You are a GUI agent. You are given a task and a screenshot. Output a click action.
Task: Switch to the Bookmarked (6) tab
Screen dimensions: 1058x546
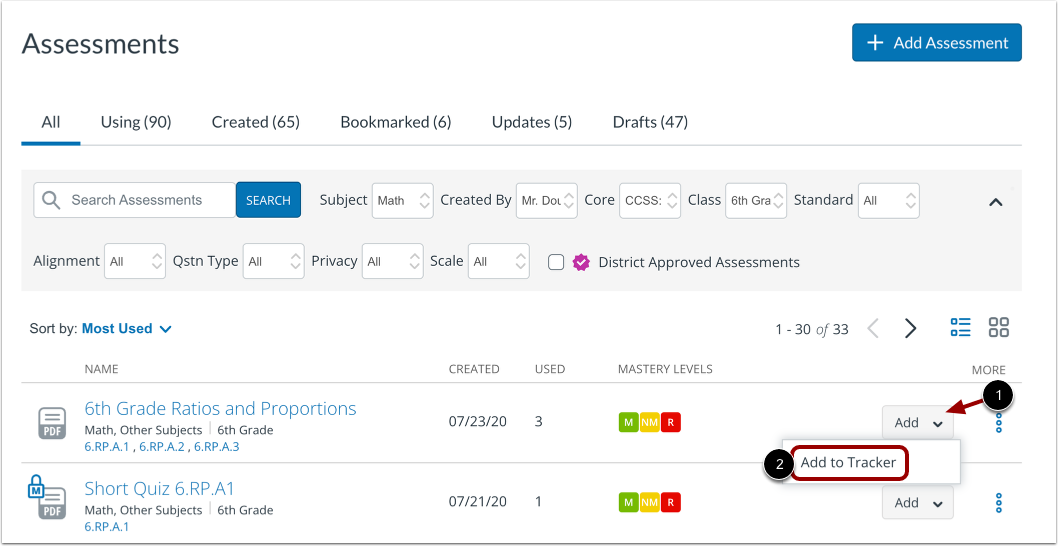[396, 122]
